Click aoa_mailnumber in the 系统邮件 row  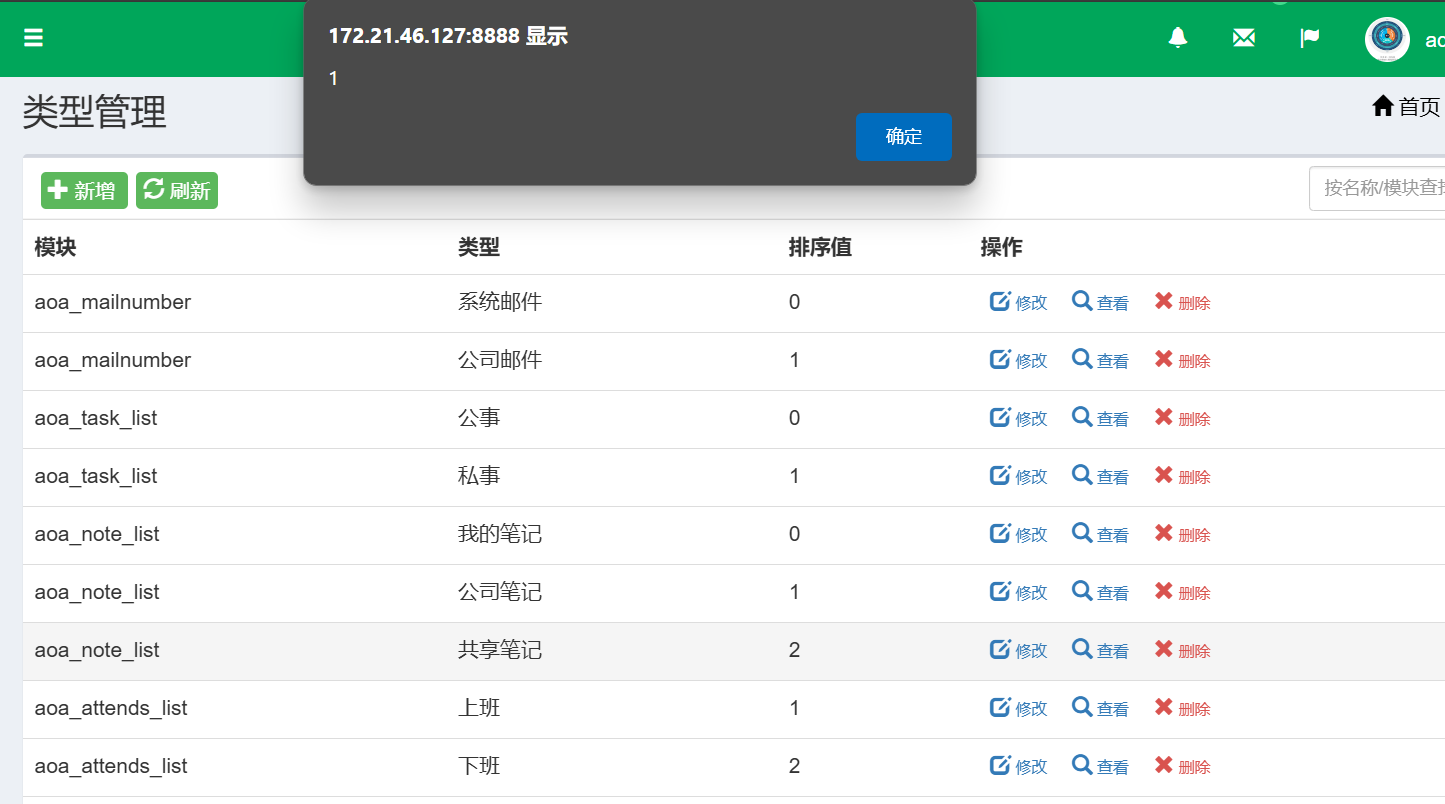(x=113, y=302)
